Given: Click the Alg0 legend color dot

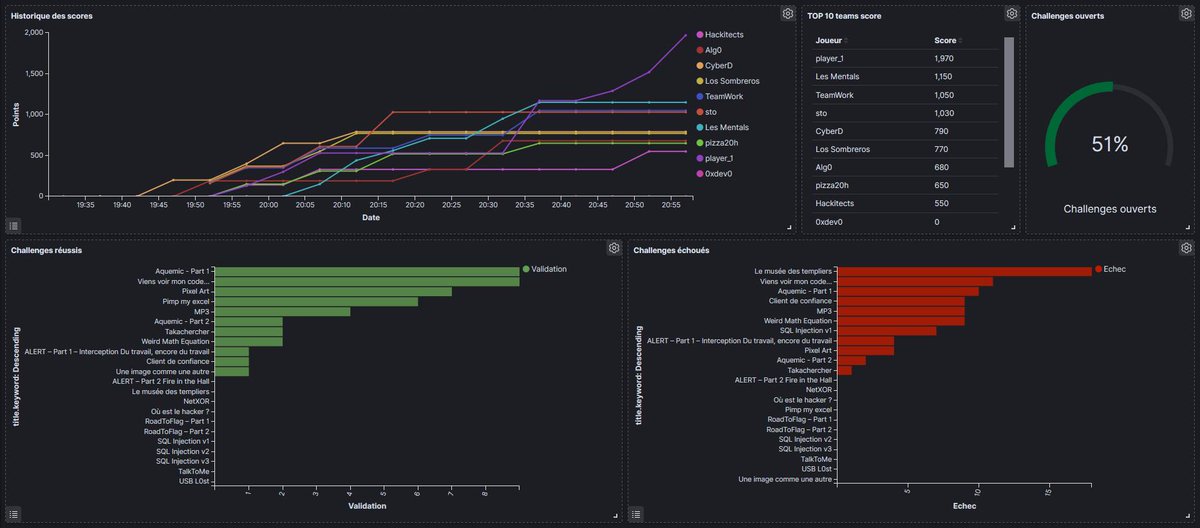Looking at the screenshot, I should 699,50.
